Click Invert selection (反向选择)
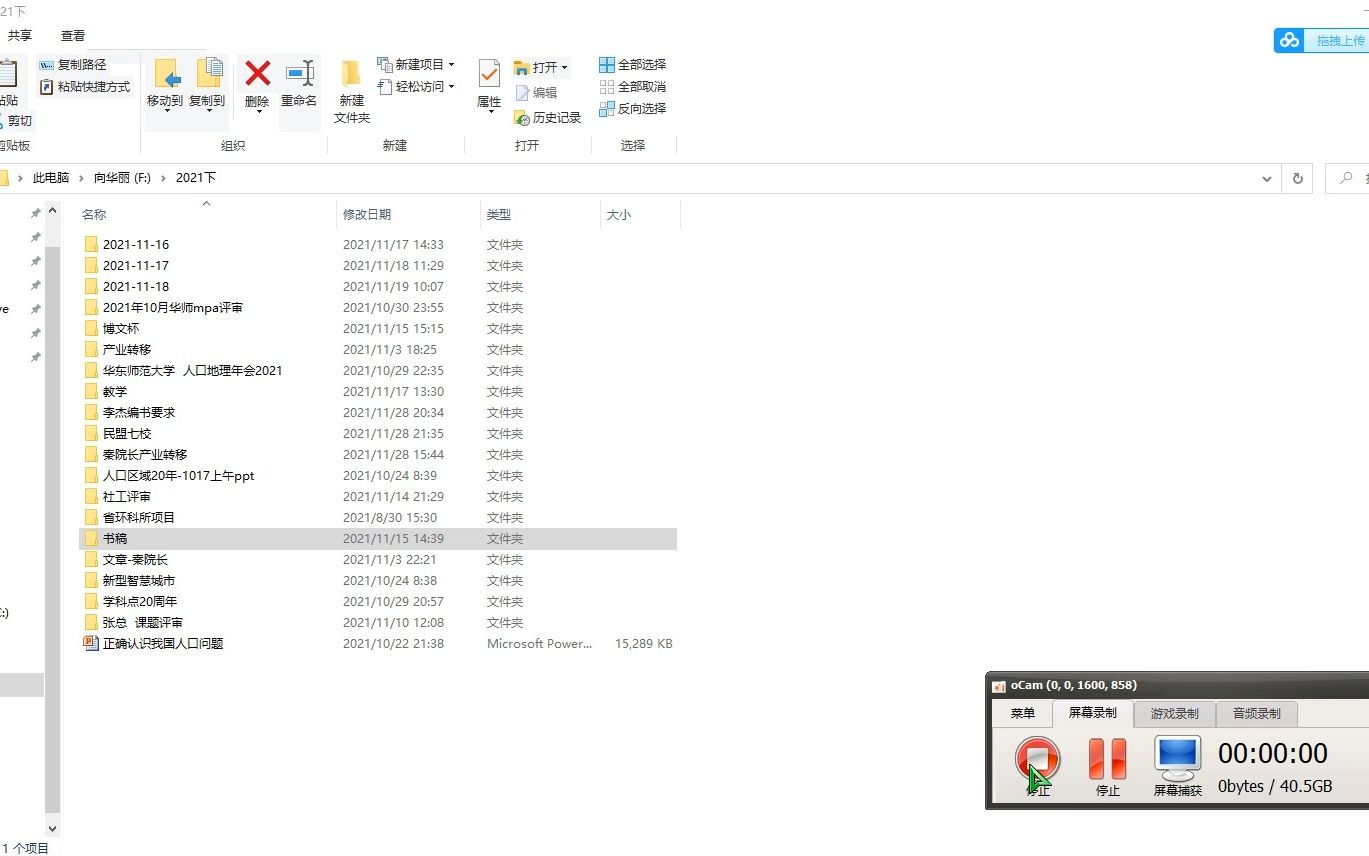Screen dimensions: 1369x856 tap(632, 109)
